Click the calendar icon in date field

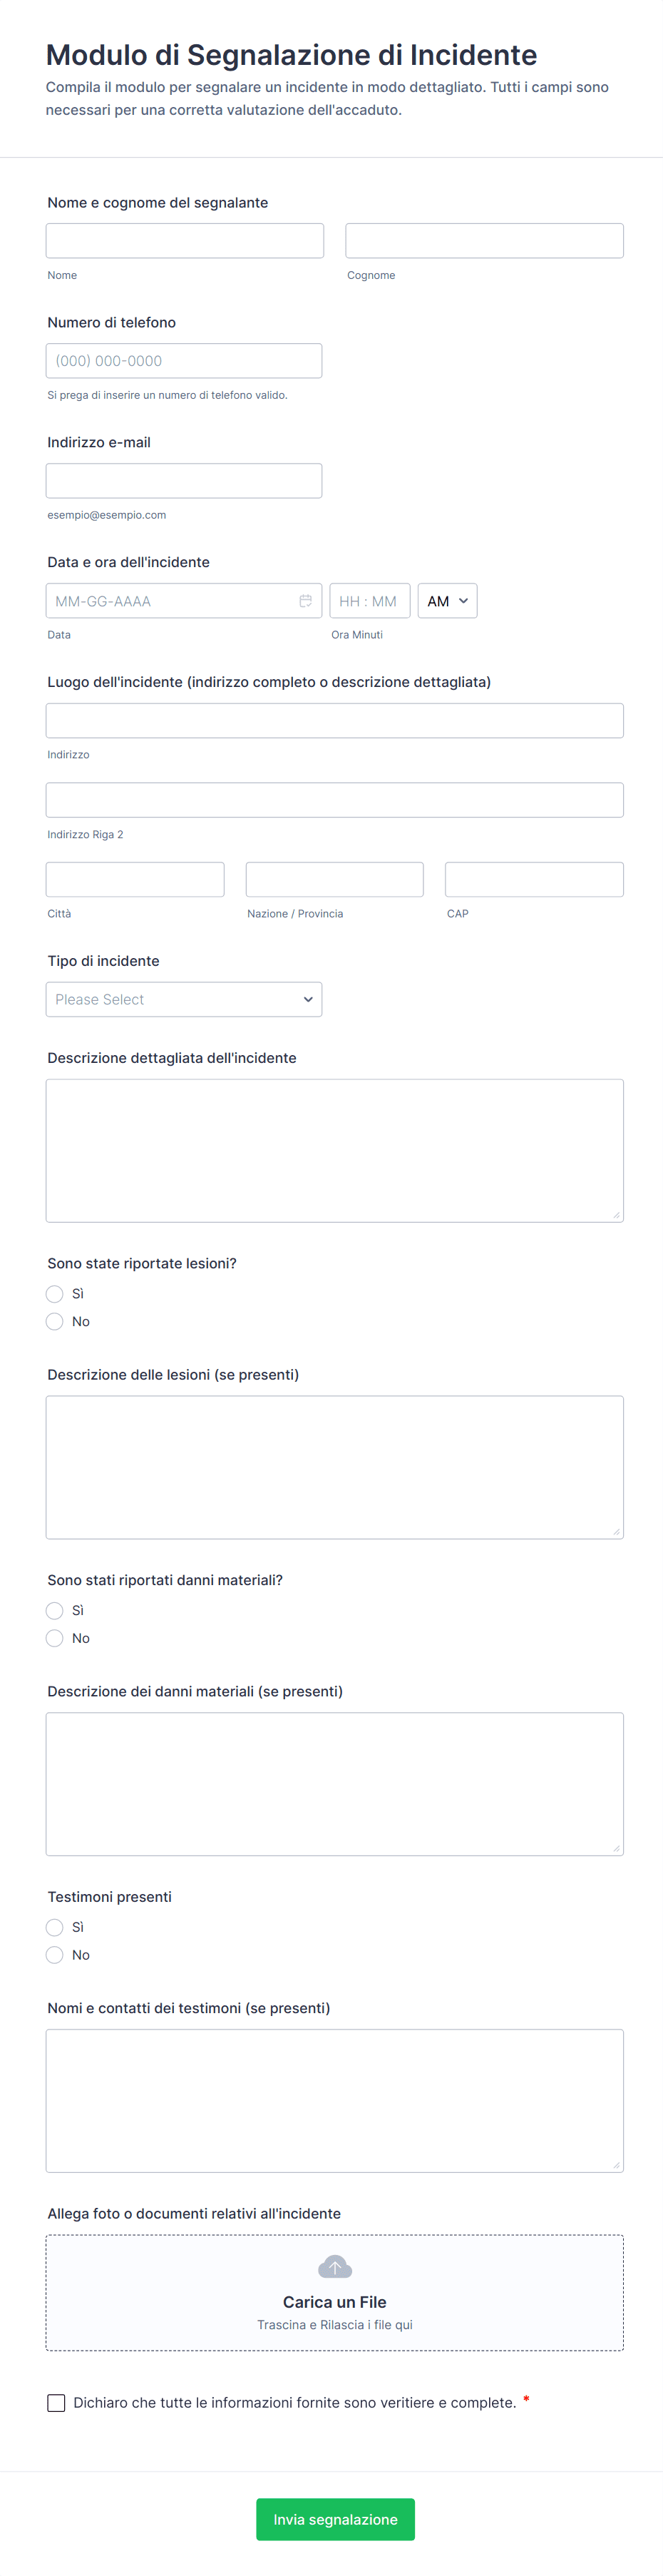(305, 601)
